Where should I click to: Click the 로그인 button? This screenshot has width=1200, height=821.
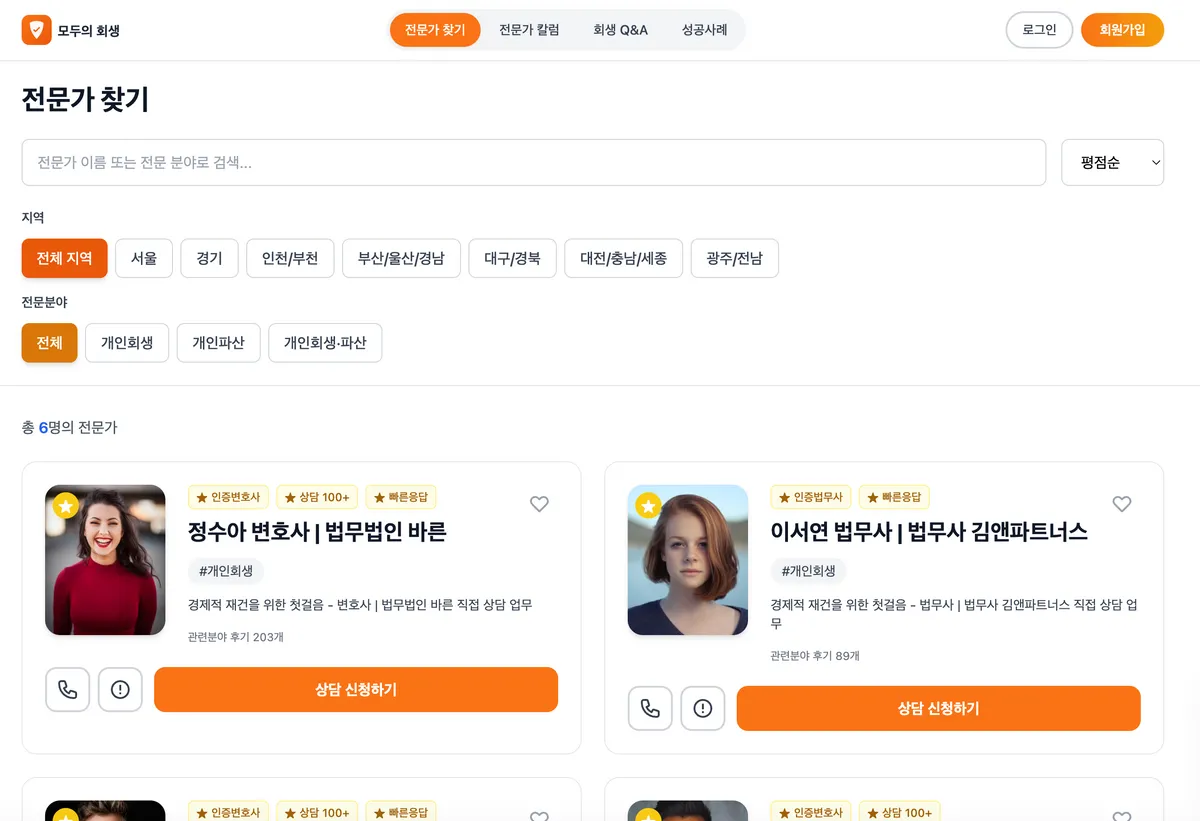click(1039, 30)
